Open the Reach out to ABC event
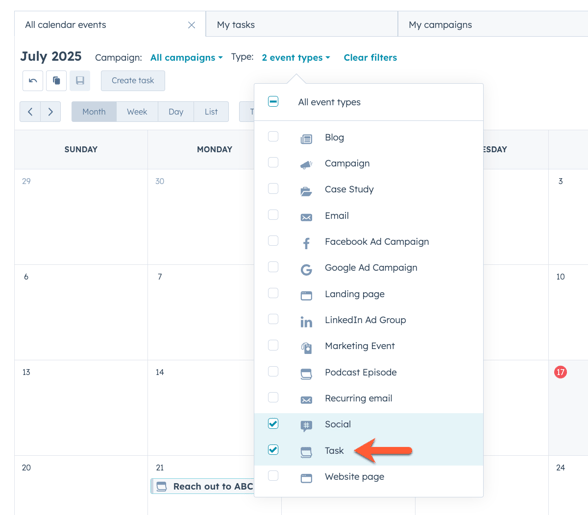 pos(202,486)
